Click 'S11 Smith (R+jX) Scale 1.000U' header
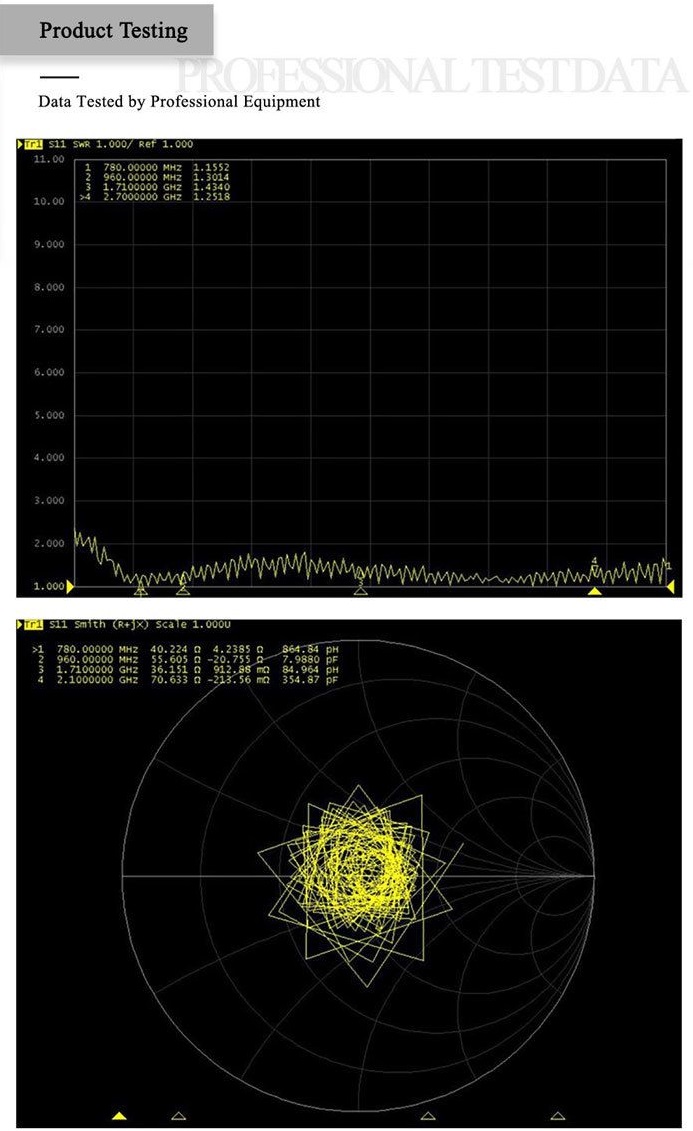693x1131 pixels. pyautogui.click(x=140, y=625)
